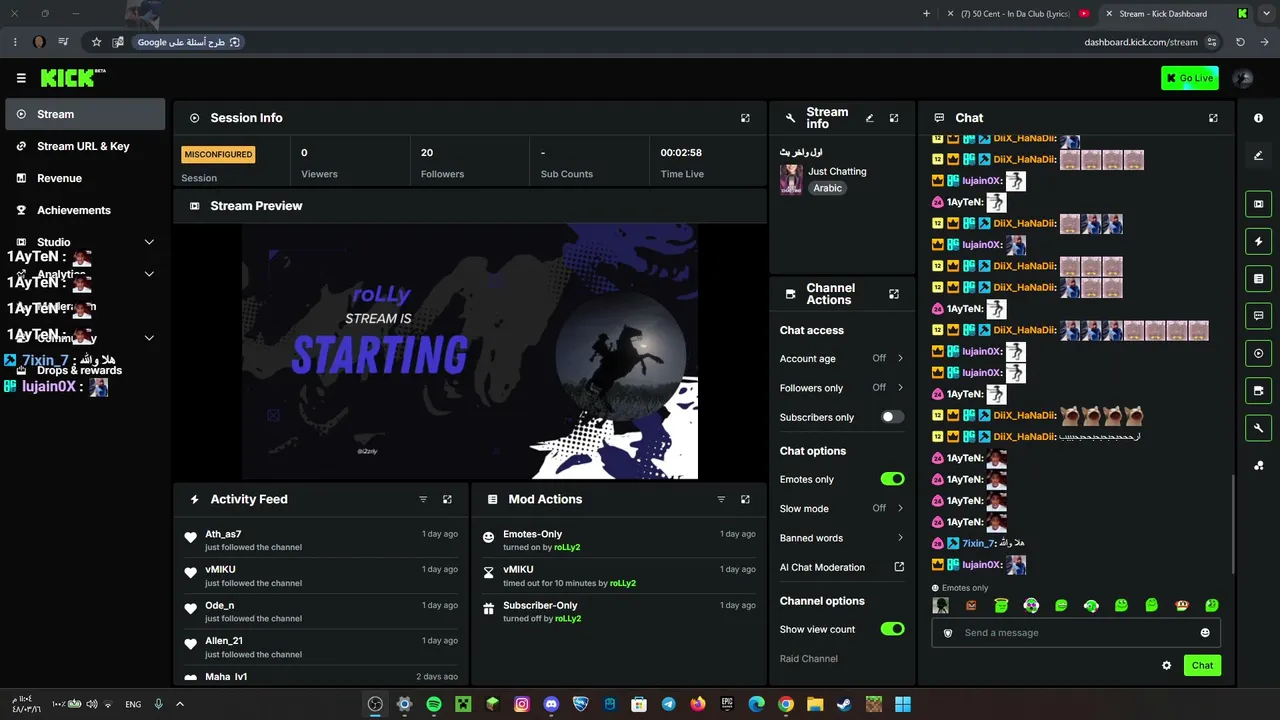
Task: Open a new browser tab
Action: click(x=926, y=14)
